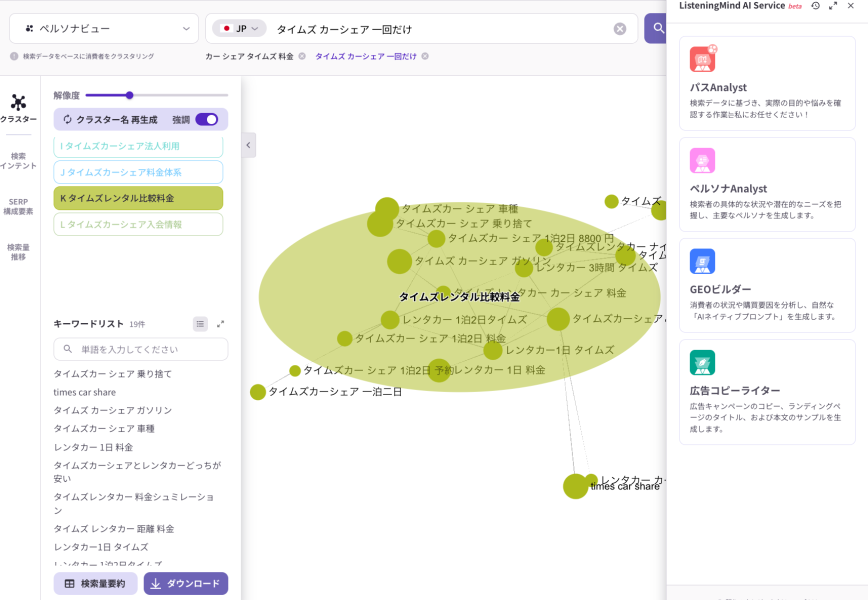
Task: Select the タイムズ カーシェア ガソリン node
Action: 399,261
